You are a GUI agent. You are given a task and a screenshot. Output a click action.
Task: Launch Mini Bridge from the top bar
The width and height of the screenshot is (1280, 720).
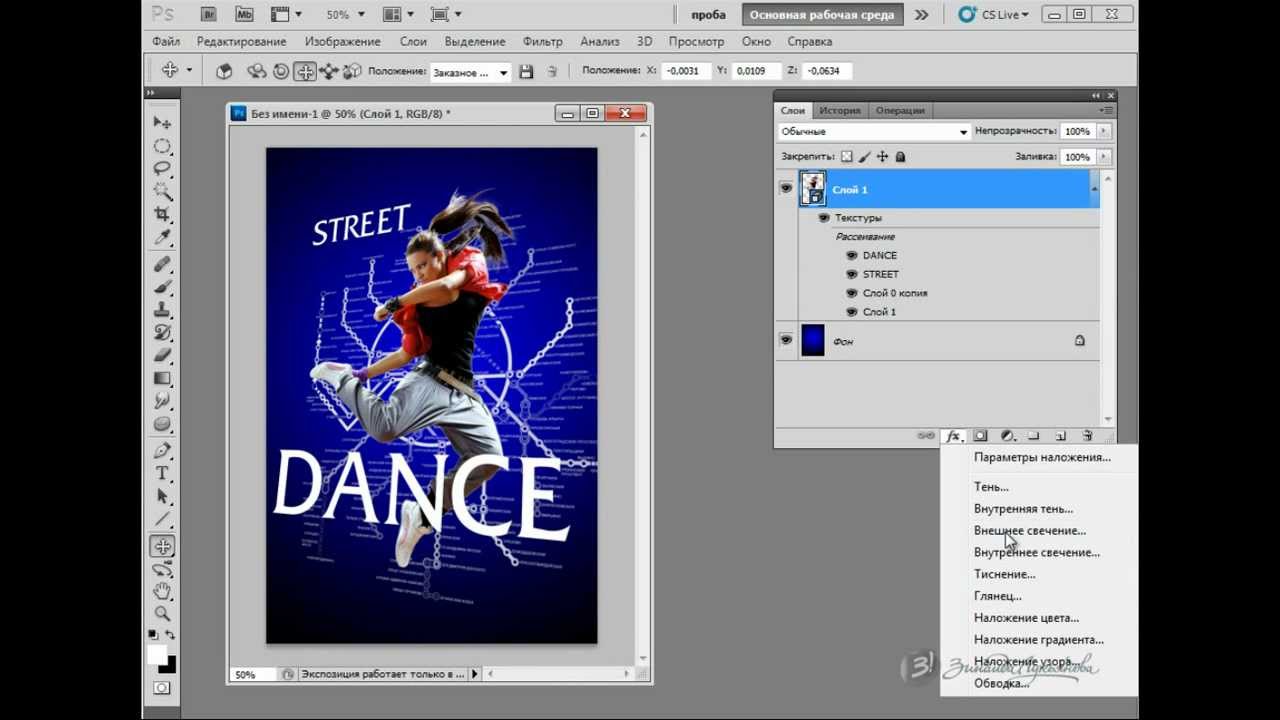244,14
